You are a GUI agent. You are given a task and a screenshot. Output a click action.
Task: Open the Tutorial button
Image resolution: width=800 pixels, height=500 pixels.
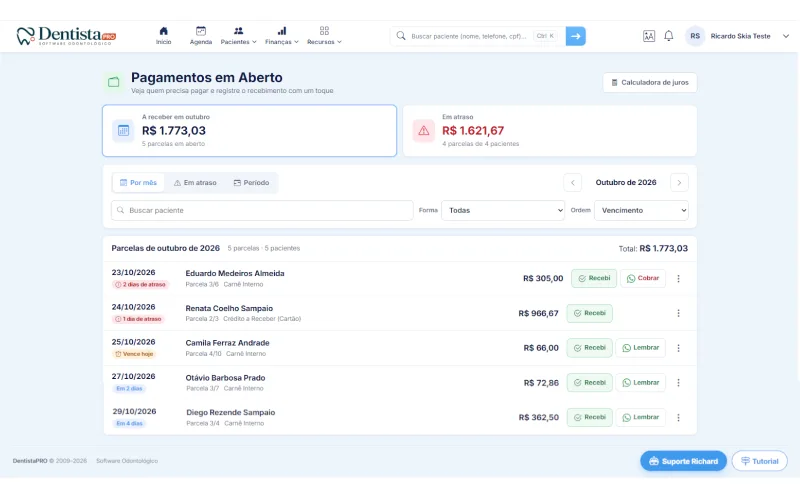click(x=760, y=461)
